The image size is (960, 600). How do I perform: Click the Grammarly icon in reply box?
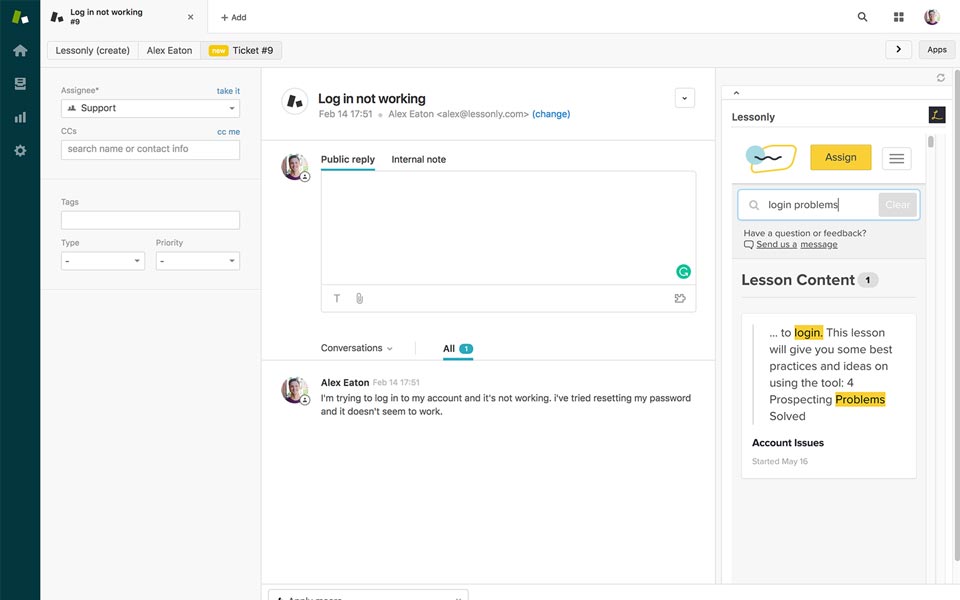[683, 271]
